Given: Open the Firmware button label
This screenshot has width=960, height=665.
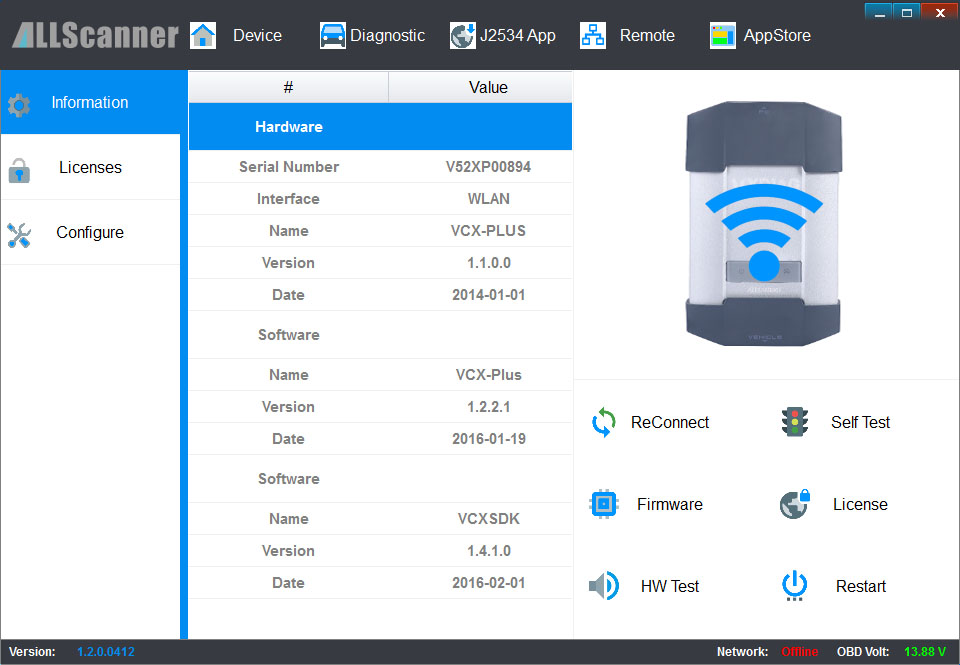Looking at the screenshot, I should (x=670, y=504).
